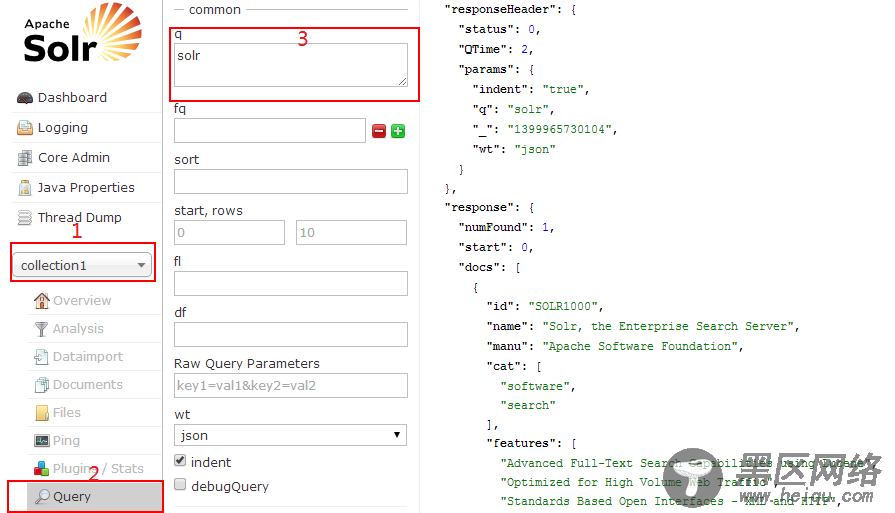Focus the fl field list input

tap(291, 284)
